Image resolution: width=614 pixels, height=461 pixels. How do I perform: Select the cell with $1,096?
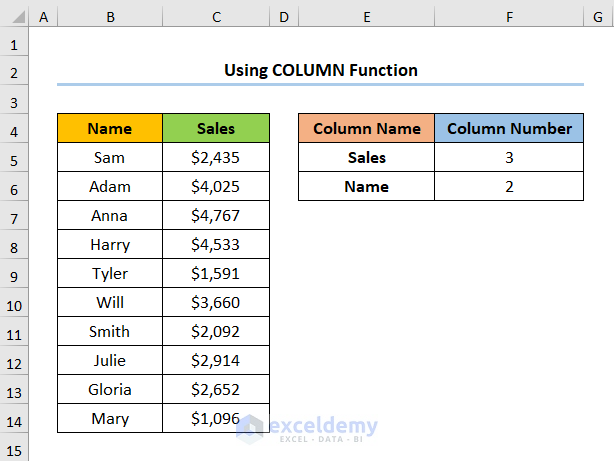[215, 419]
